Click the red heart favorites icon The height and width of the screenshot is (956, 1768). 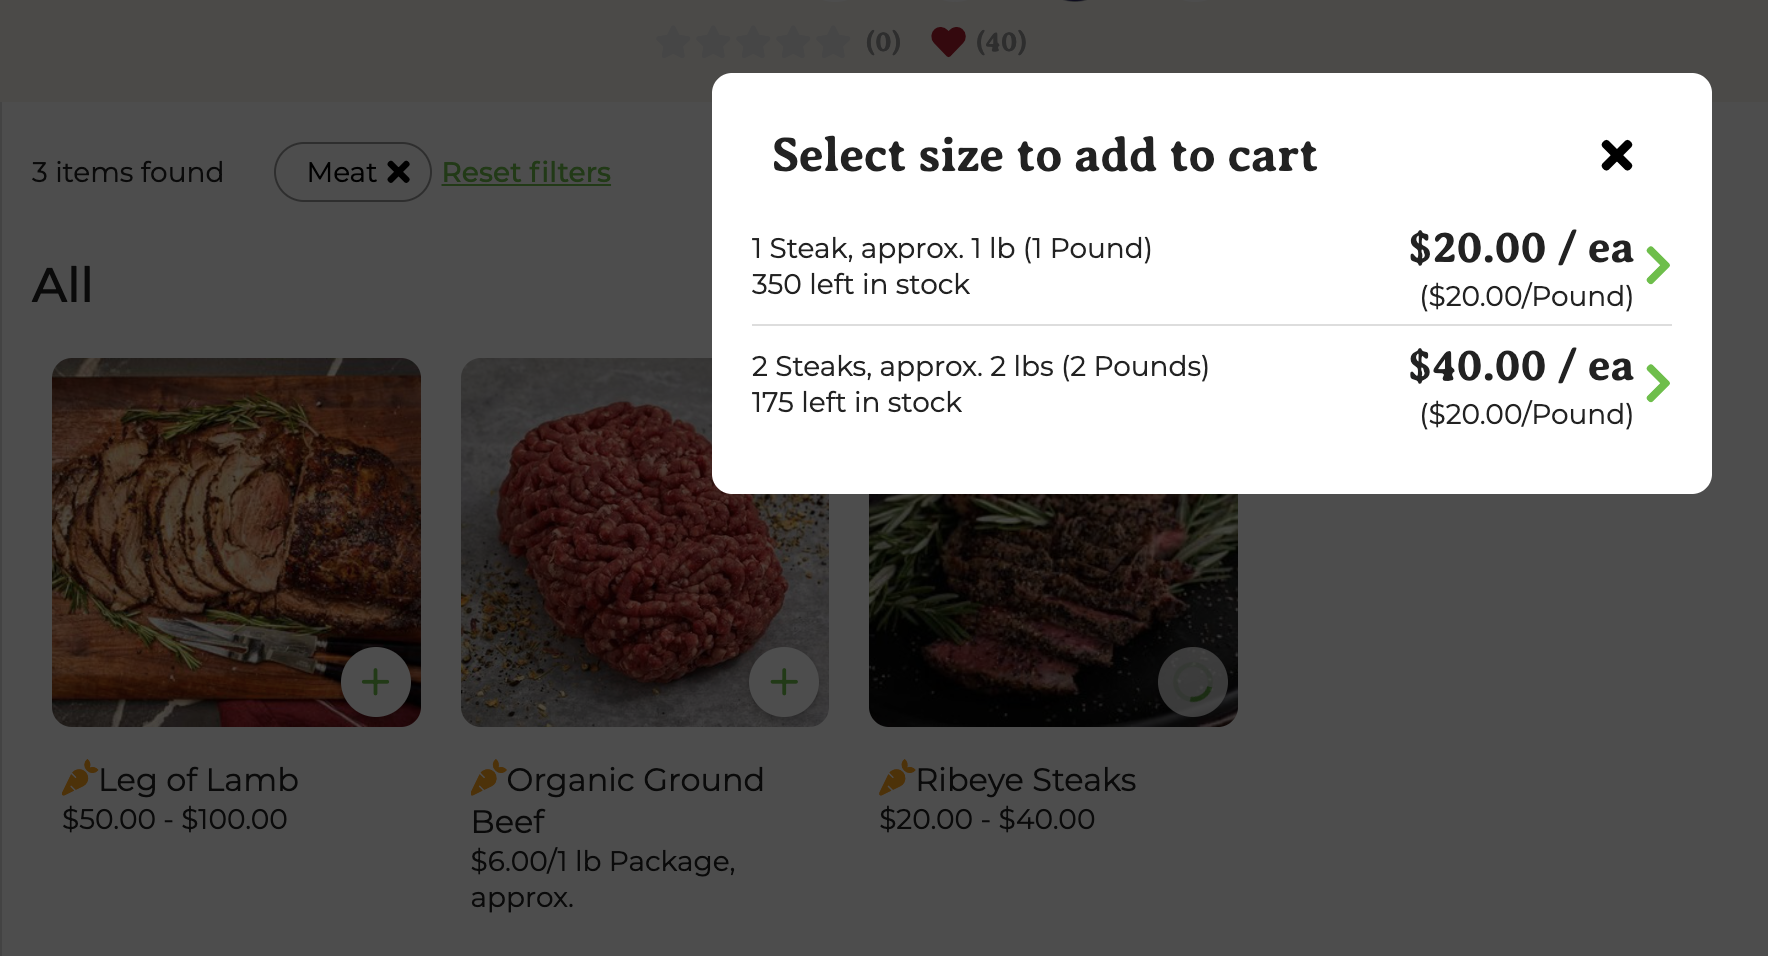tap(948, 42)
